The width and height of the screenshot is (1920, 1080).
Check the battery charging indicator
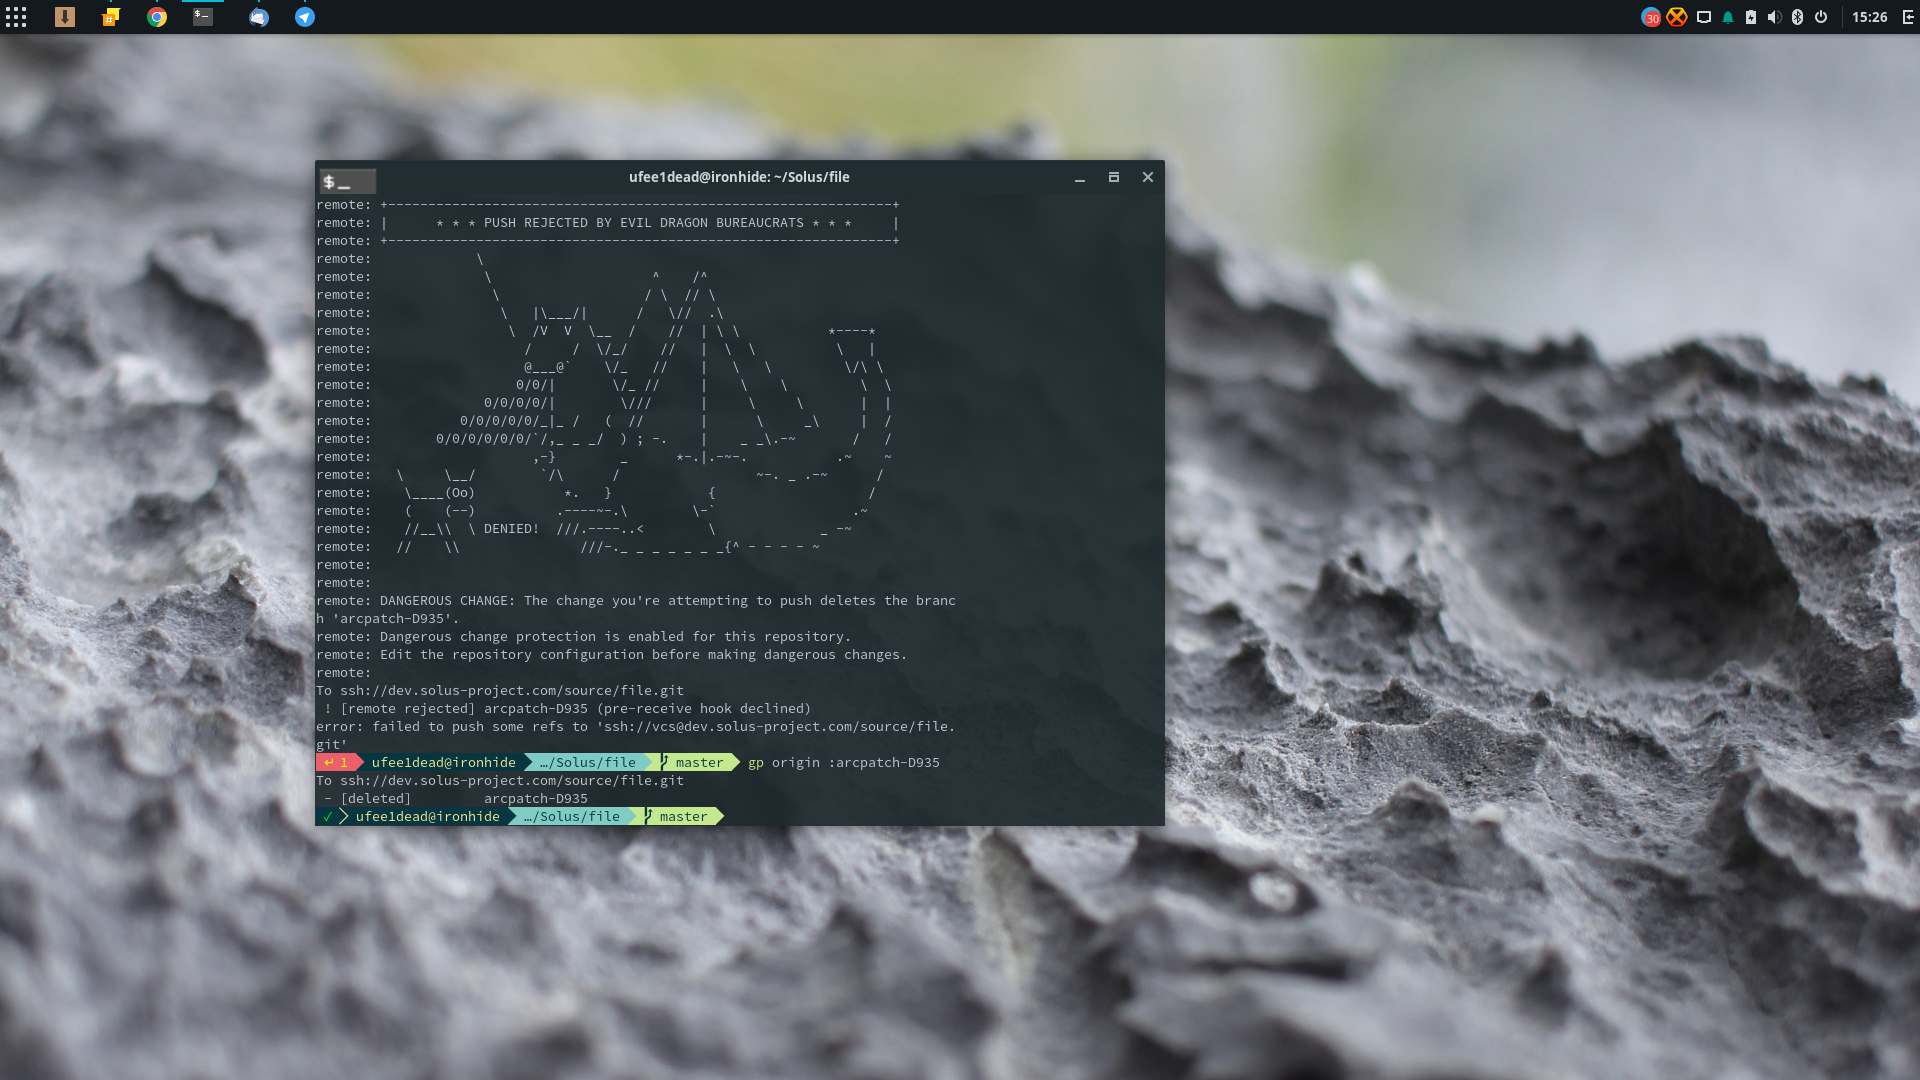(x=1751, y=17)
